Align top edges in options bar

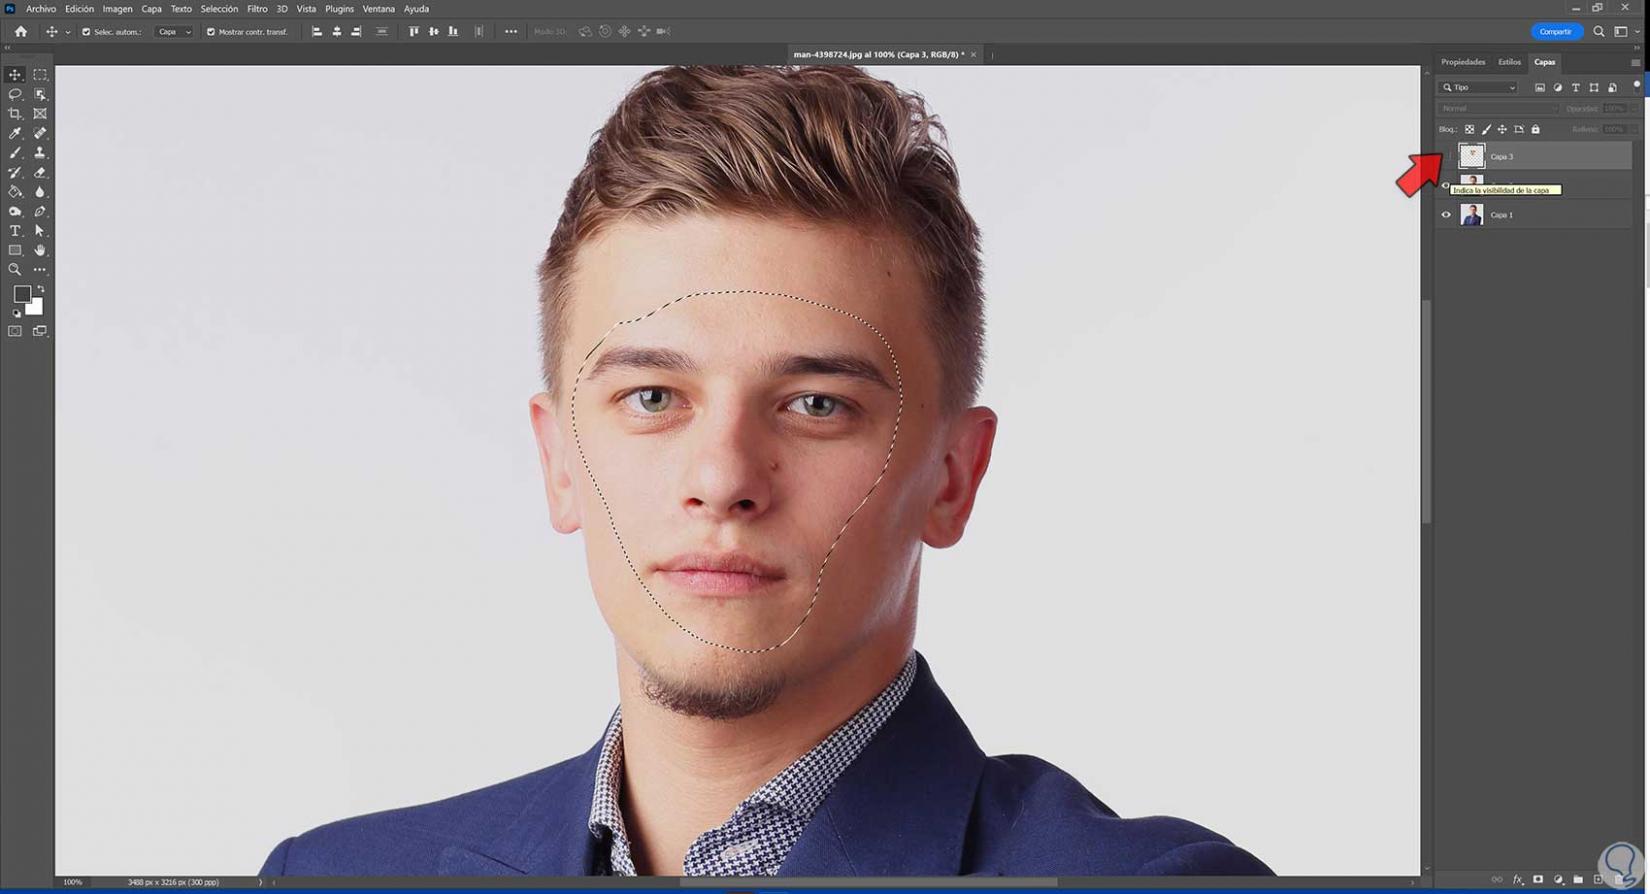[x=414, y=32]
